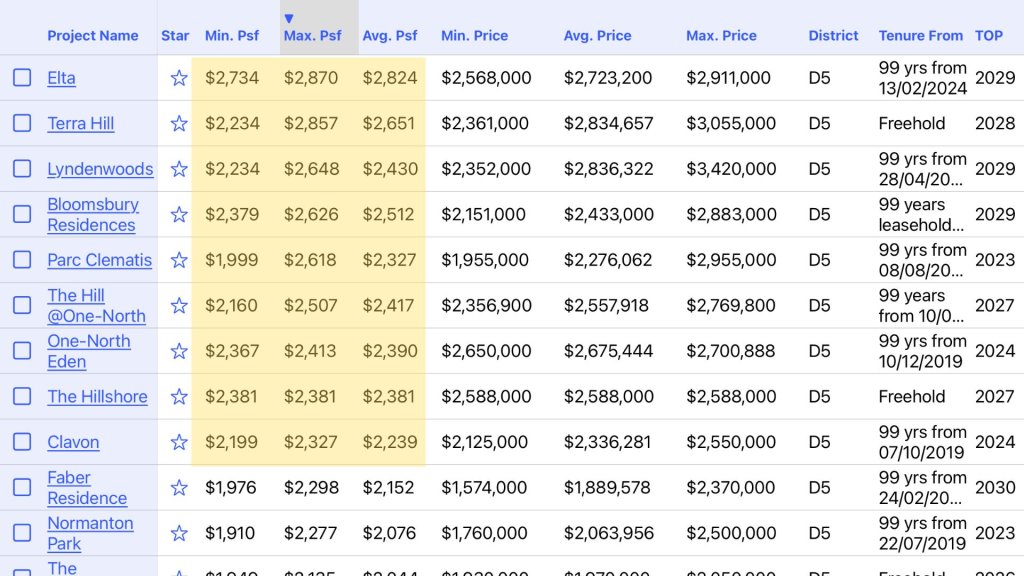Star the Elta project
Viewport: 1024px width, 576px height.
[x=179, y=78]
